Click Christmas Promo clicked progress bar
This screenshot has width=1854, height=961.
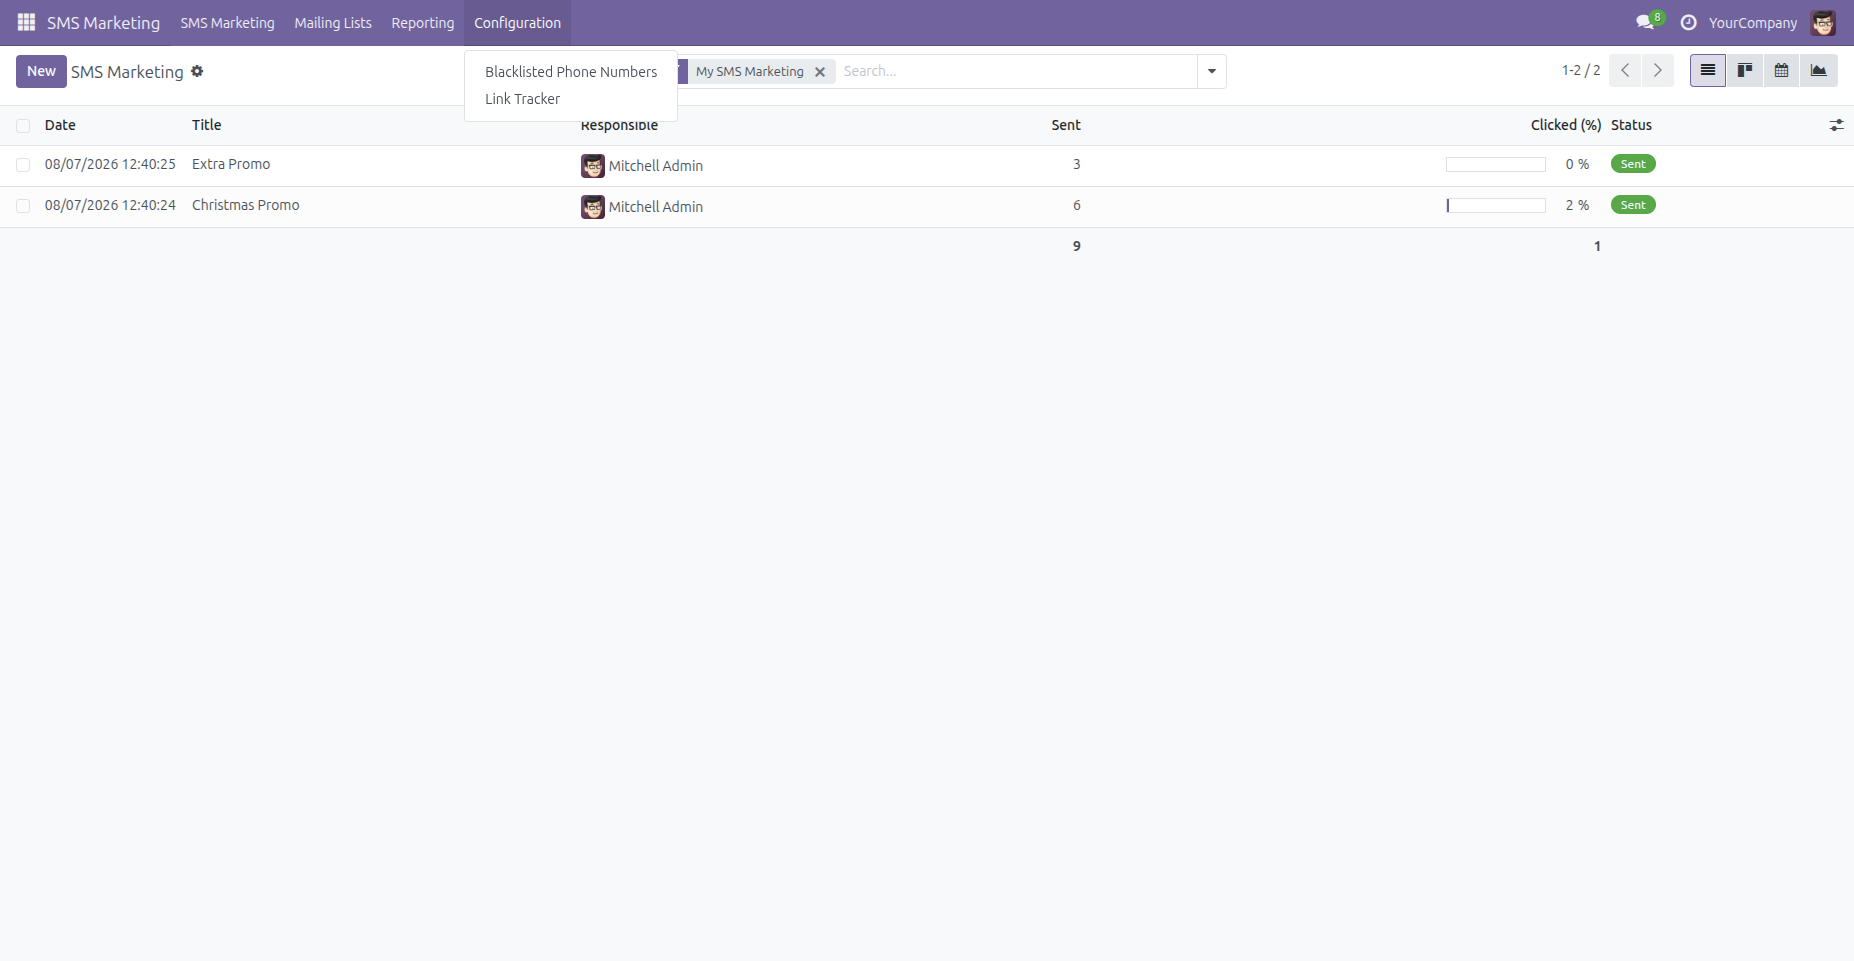point(1496,205)
